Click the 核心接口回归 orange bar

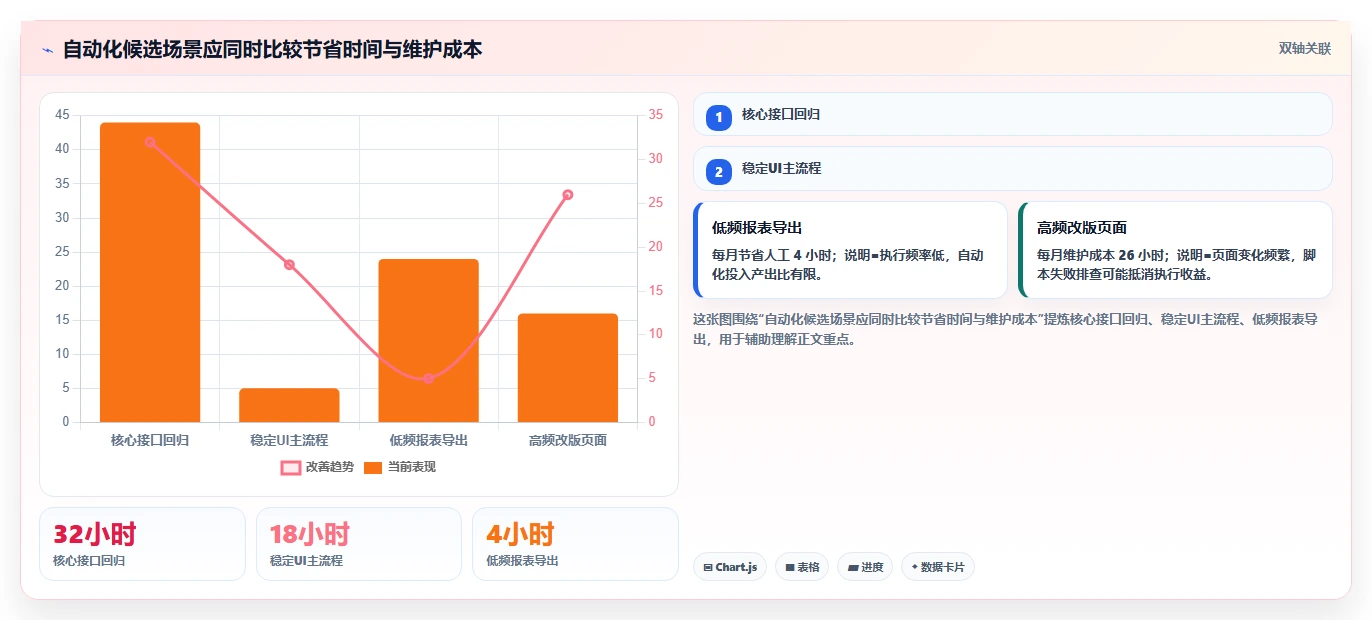click(x=150, y=272)
